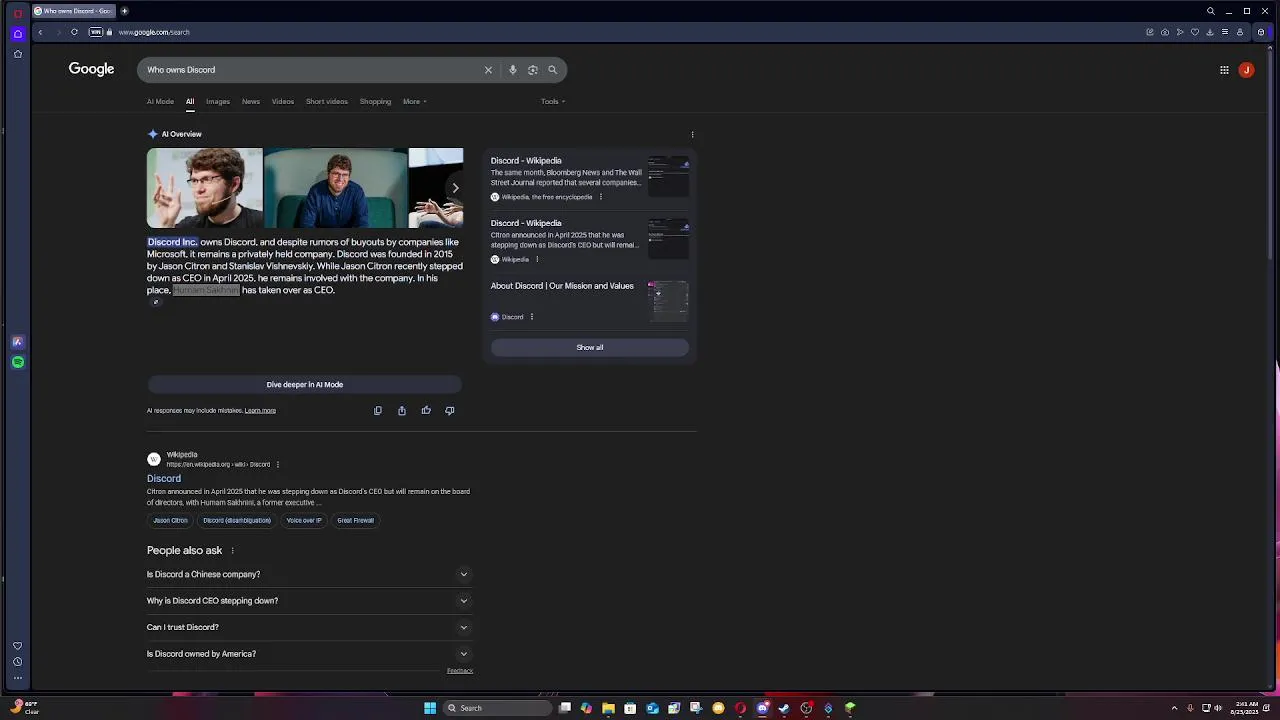Image resolution: width=1280 pixels, height=720 pixels.
Task: Open the Opera sidebar three-dot menu
Action: (x=18, y=678)
